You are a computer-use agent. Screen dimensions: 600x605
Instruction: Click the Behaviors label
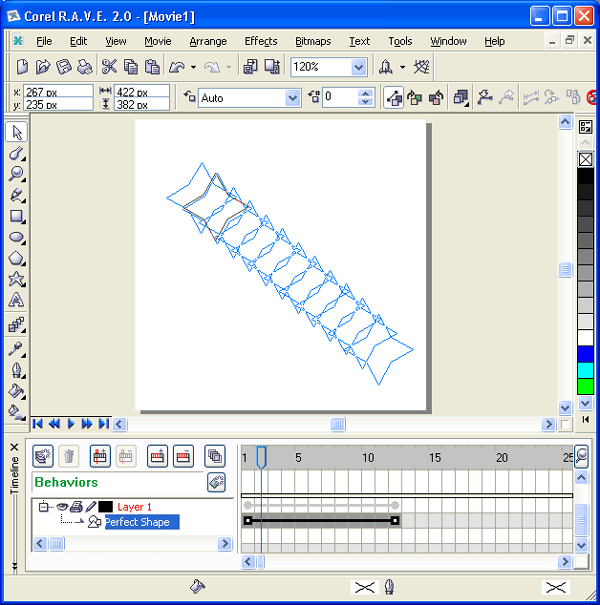[66, 482]
